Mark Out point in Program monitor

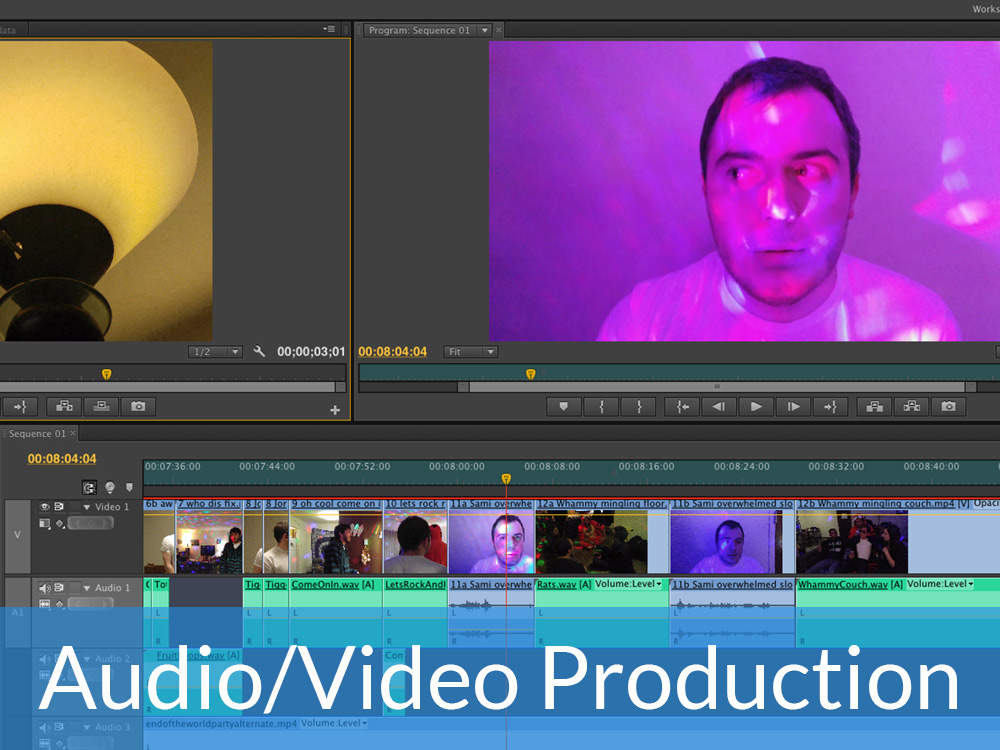[x=639, y=406]
